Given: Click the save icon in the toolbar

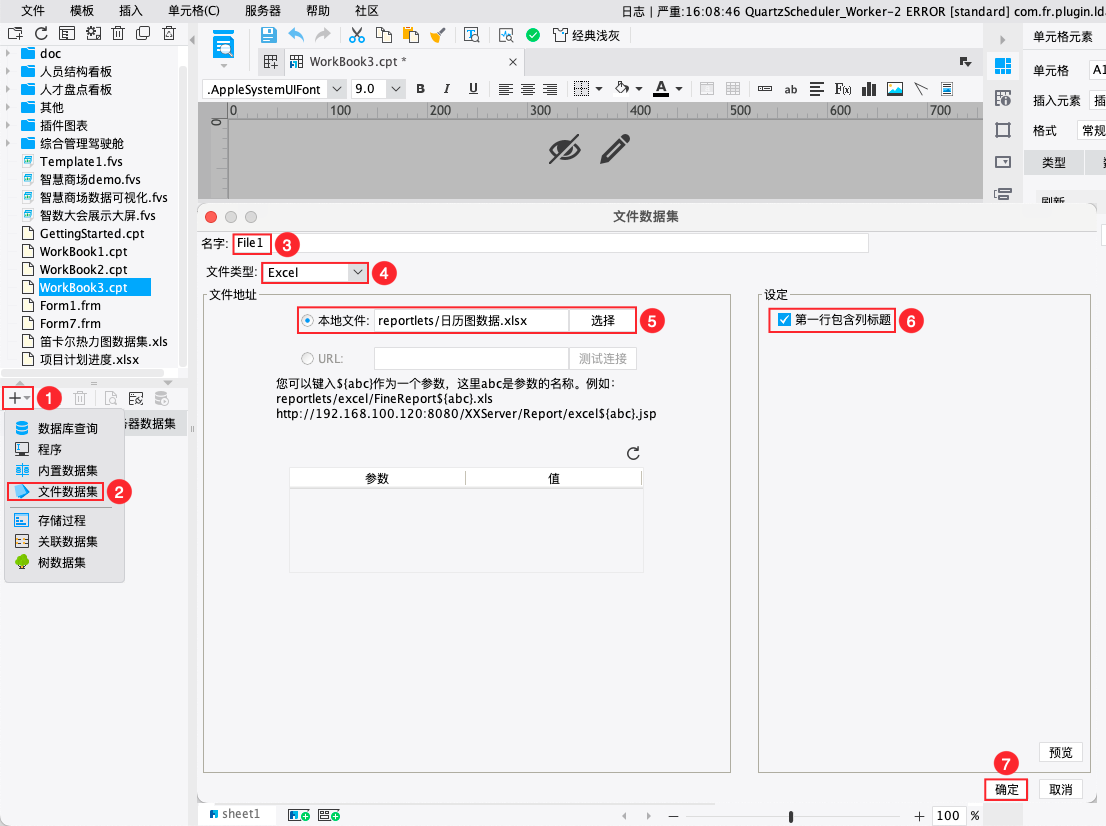Looking at the screenshot, I should (269, 35).
